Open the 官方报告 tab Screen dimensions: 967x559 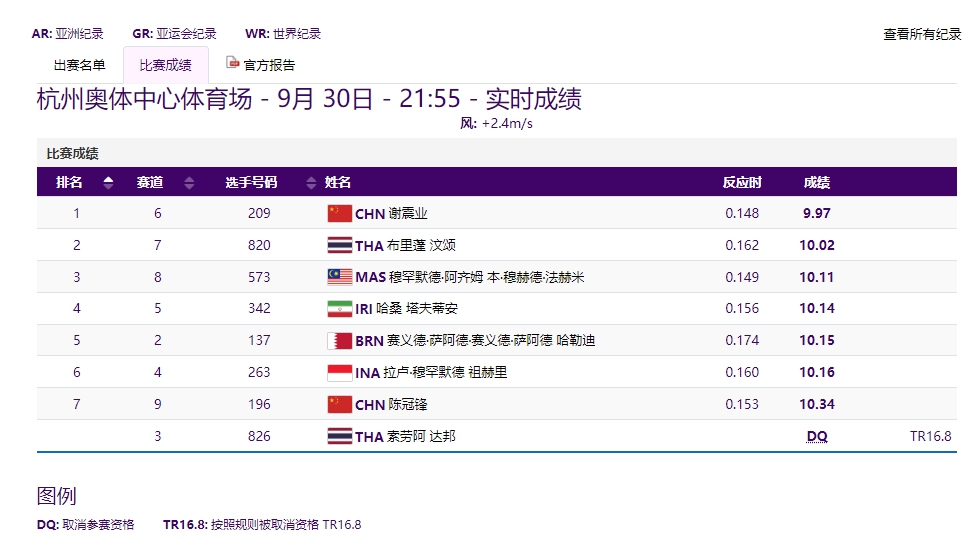pos(269,65)
